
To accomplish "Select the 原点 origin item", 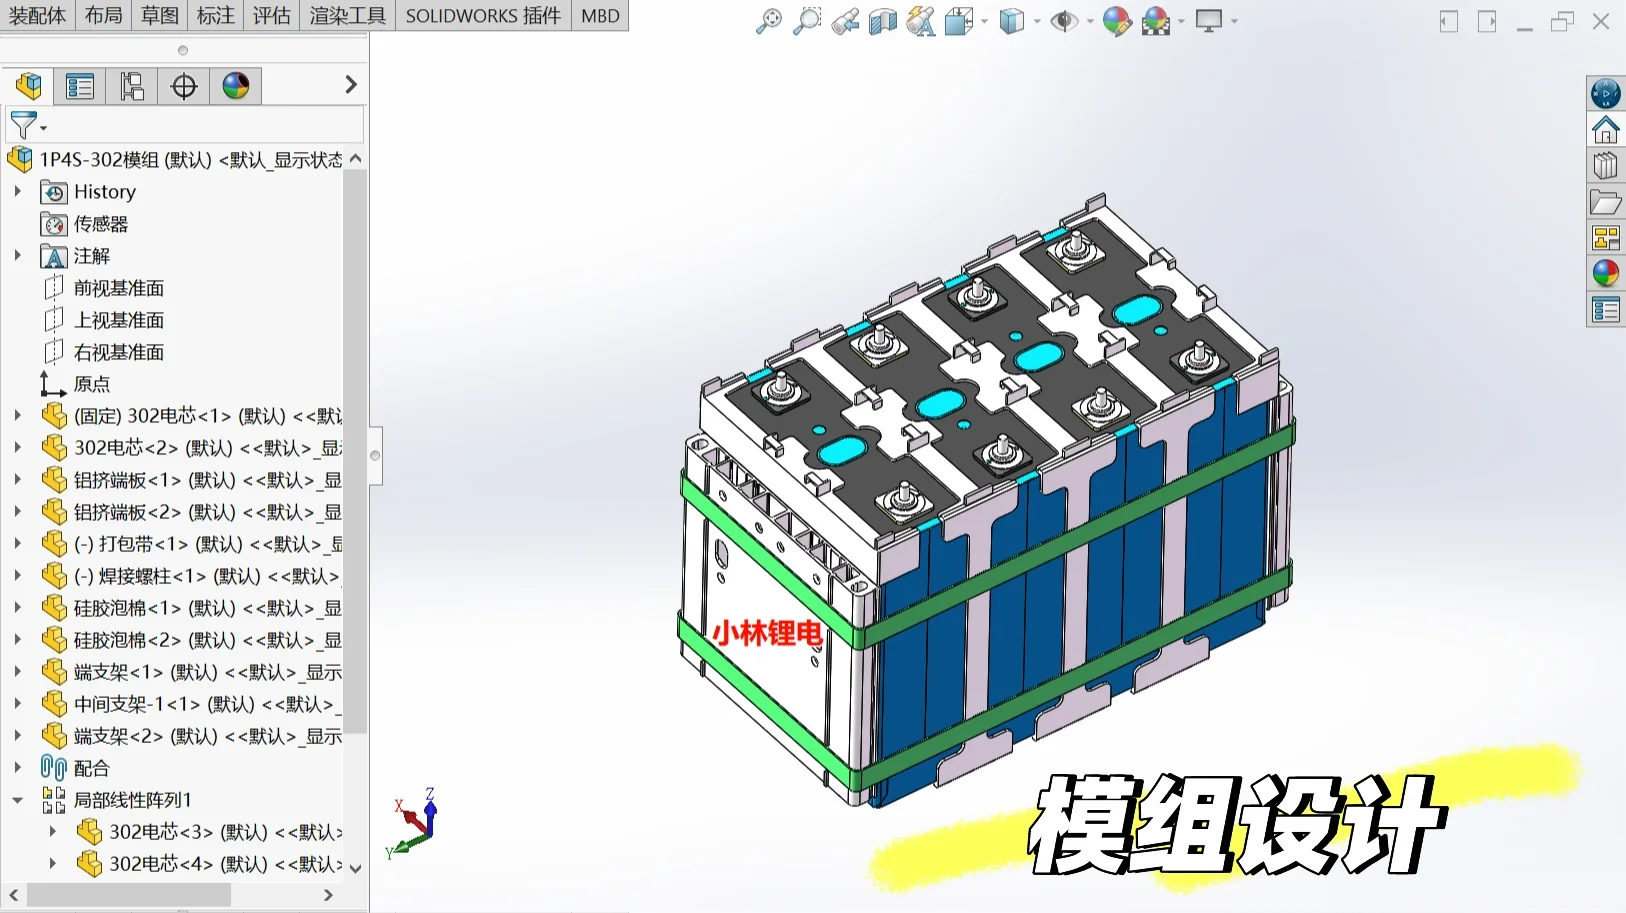I will point(76,383).
